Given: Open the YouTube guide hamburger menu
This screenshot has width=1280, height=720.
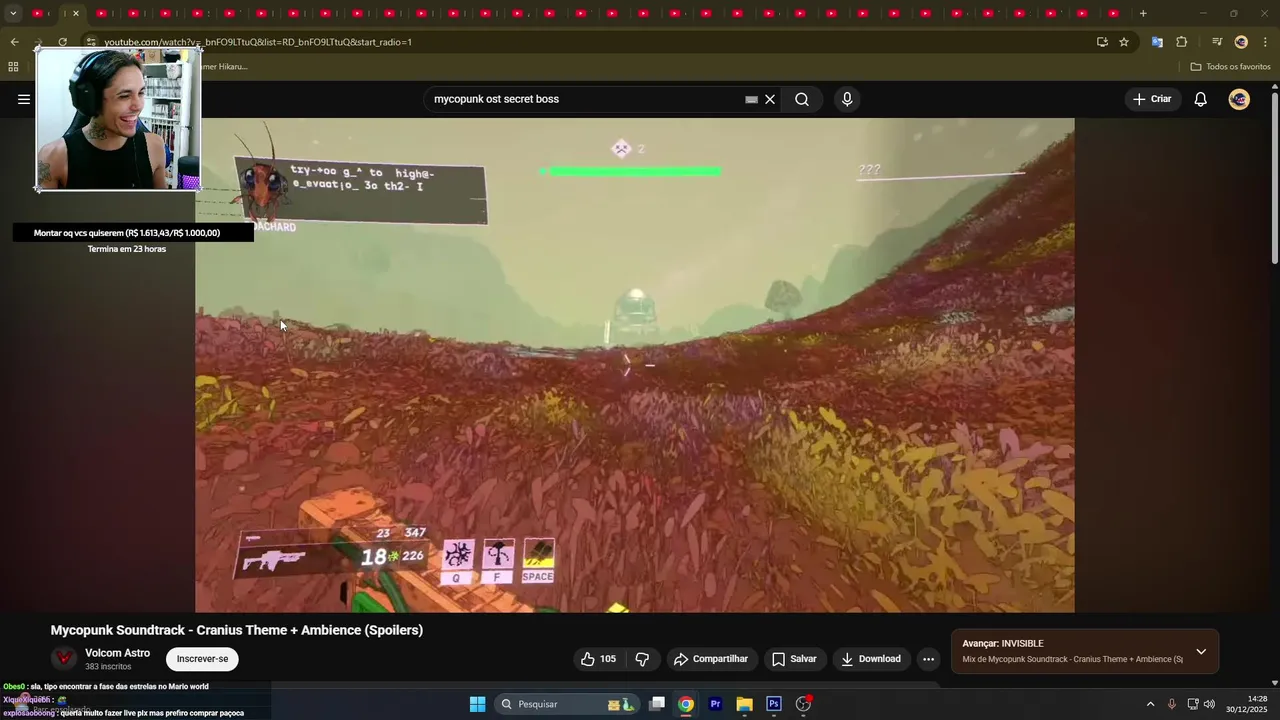Looking at the screenshot, I should click(x=24, y=99).
